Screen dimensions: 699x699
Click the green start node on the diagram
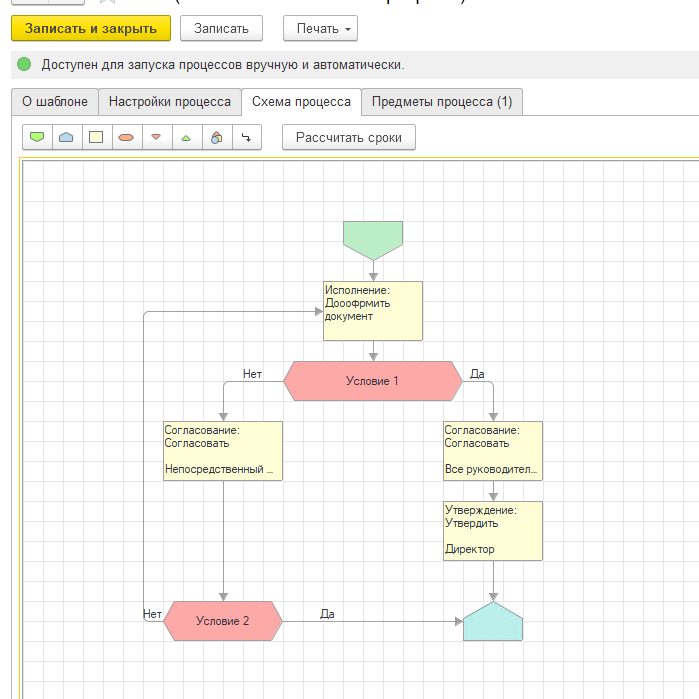pyautogui.click(x=372, y=238)
